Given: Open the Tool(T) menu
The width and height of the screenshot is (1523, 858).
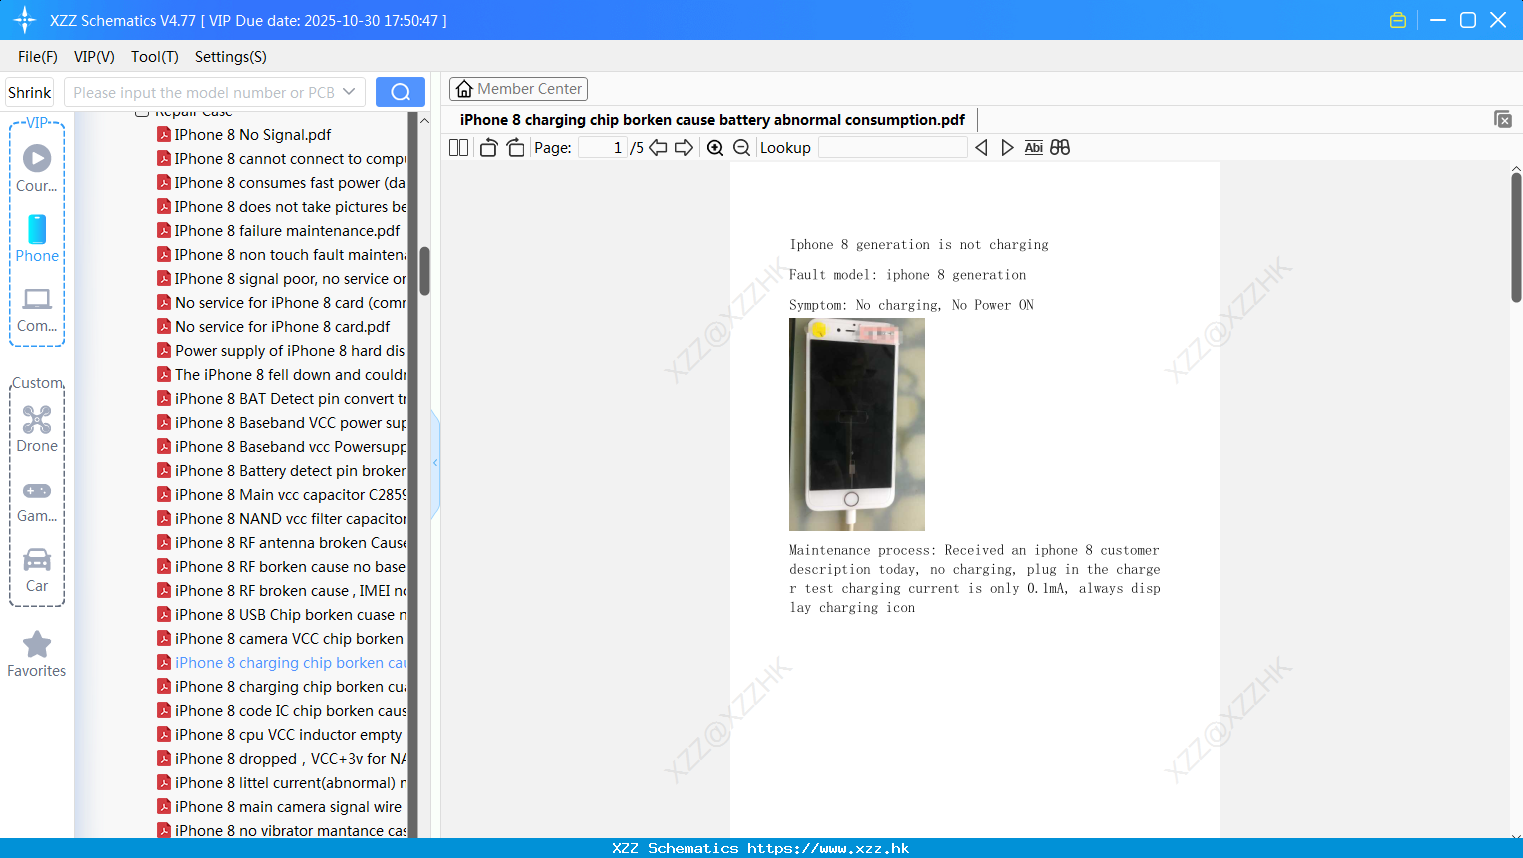Looking at the screenshot, I should (x=155, y=57).
